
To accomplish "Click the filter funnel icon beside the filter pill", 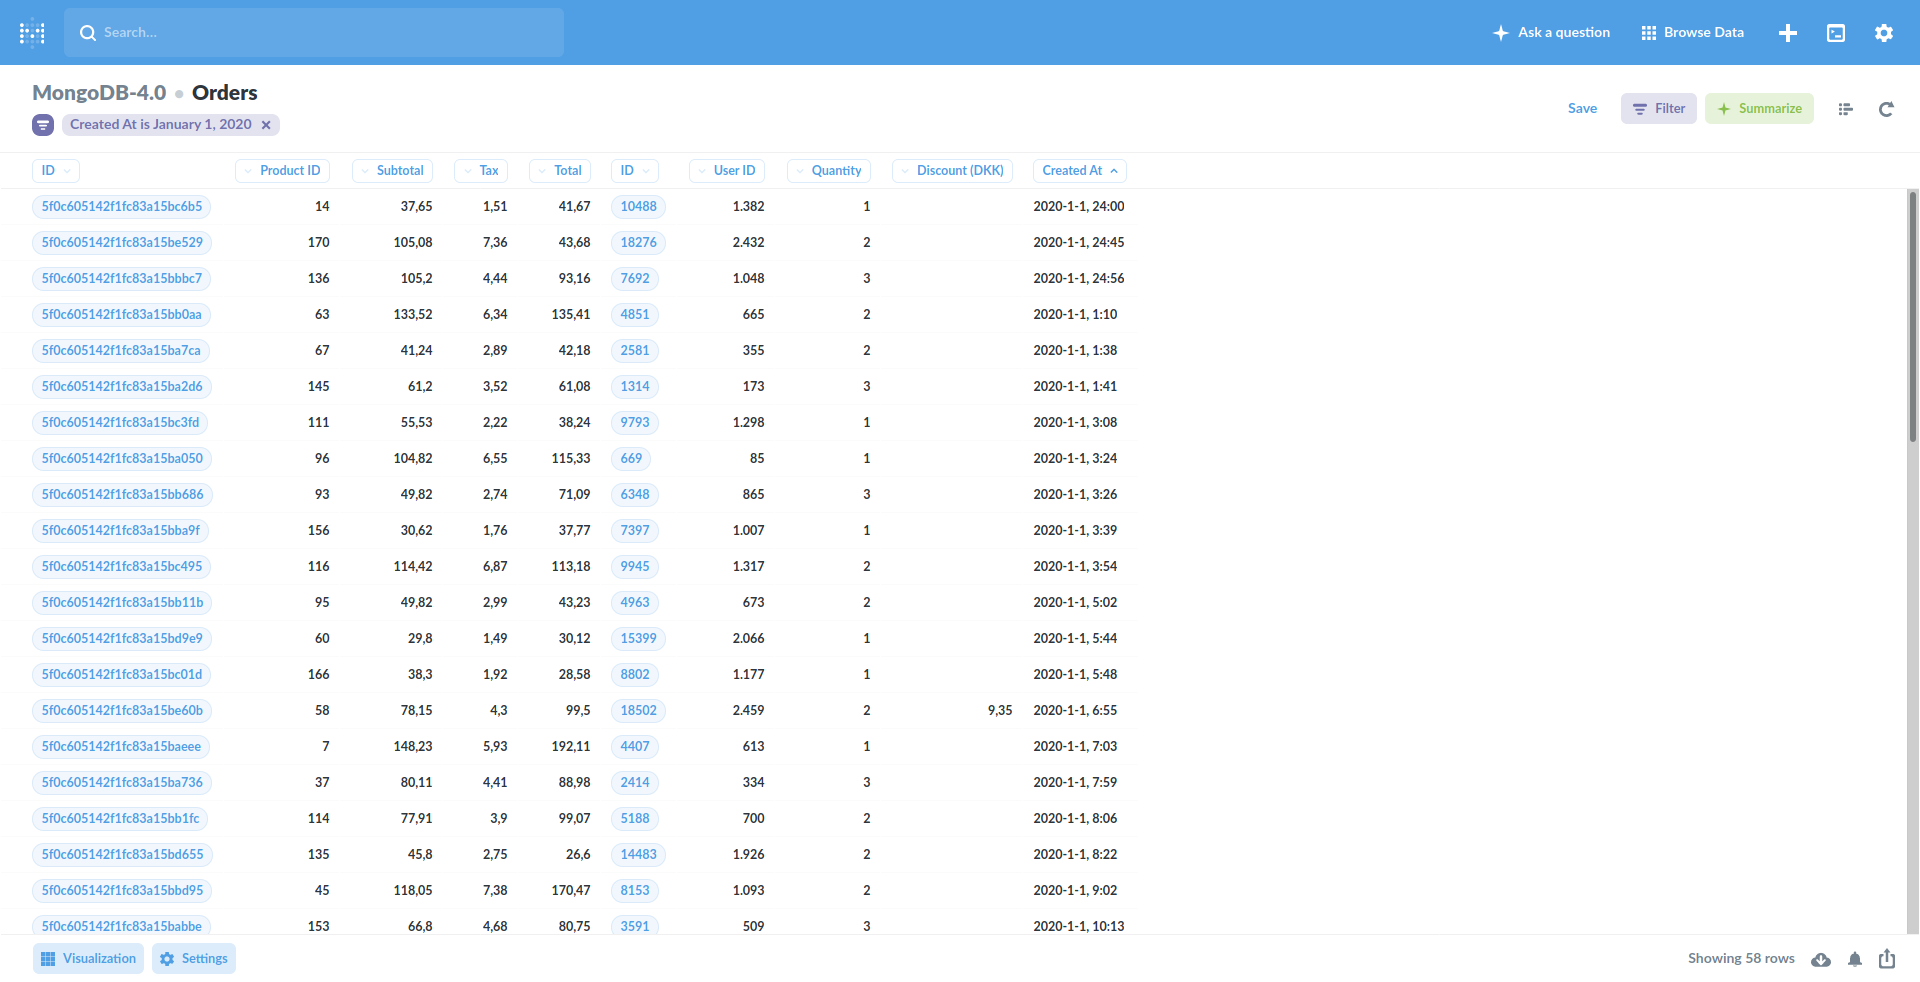I will coord(42,124).
